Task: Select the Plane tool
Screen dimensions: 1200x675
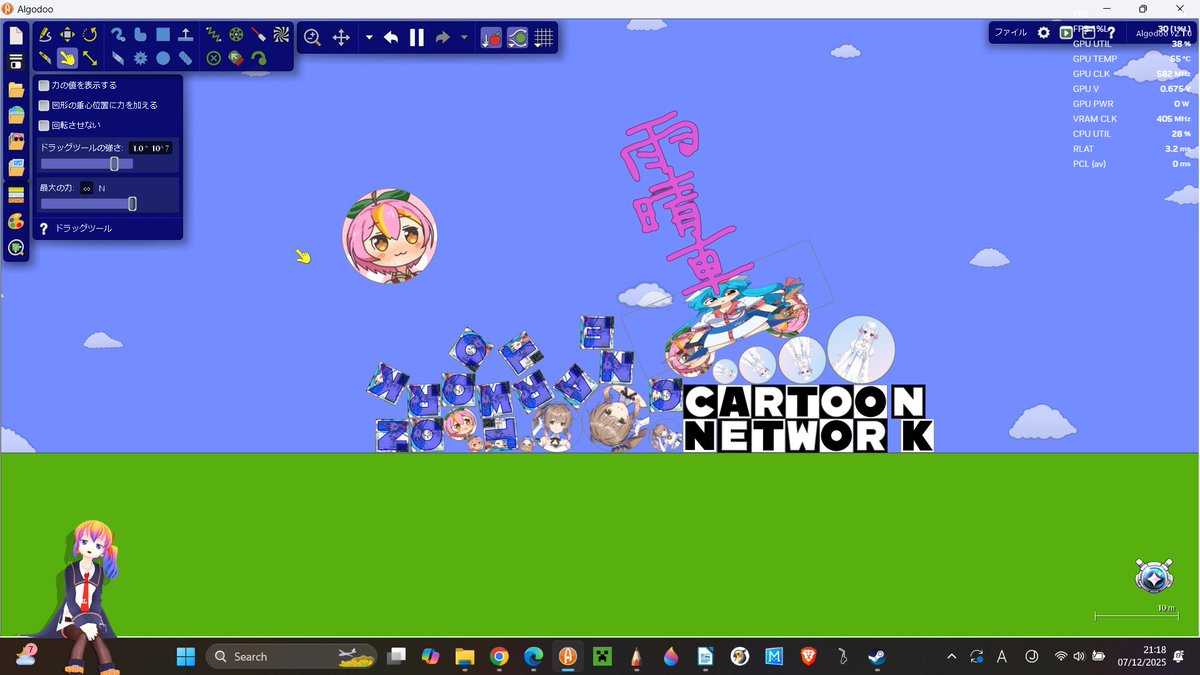Action: click(185, 35)
